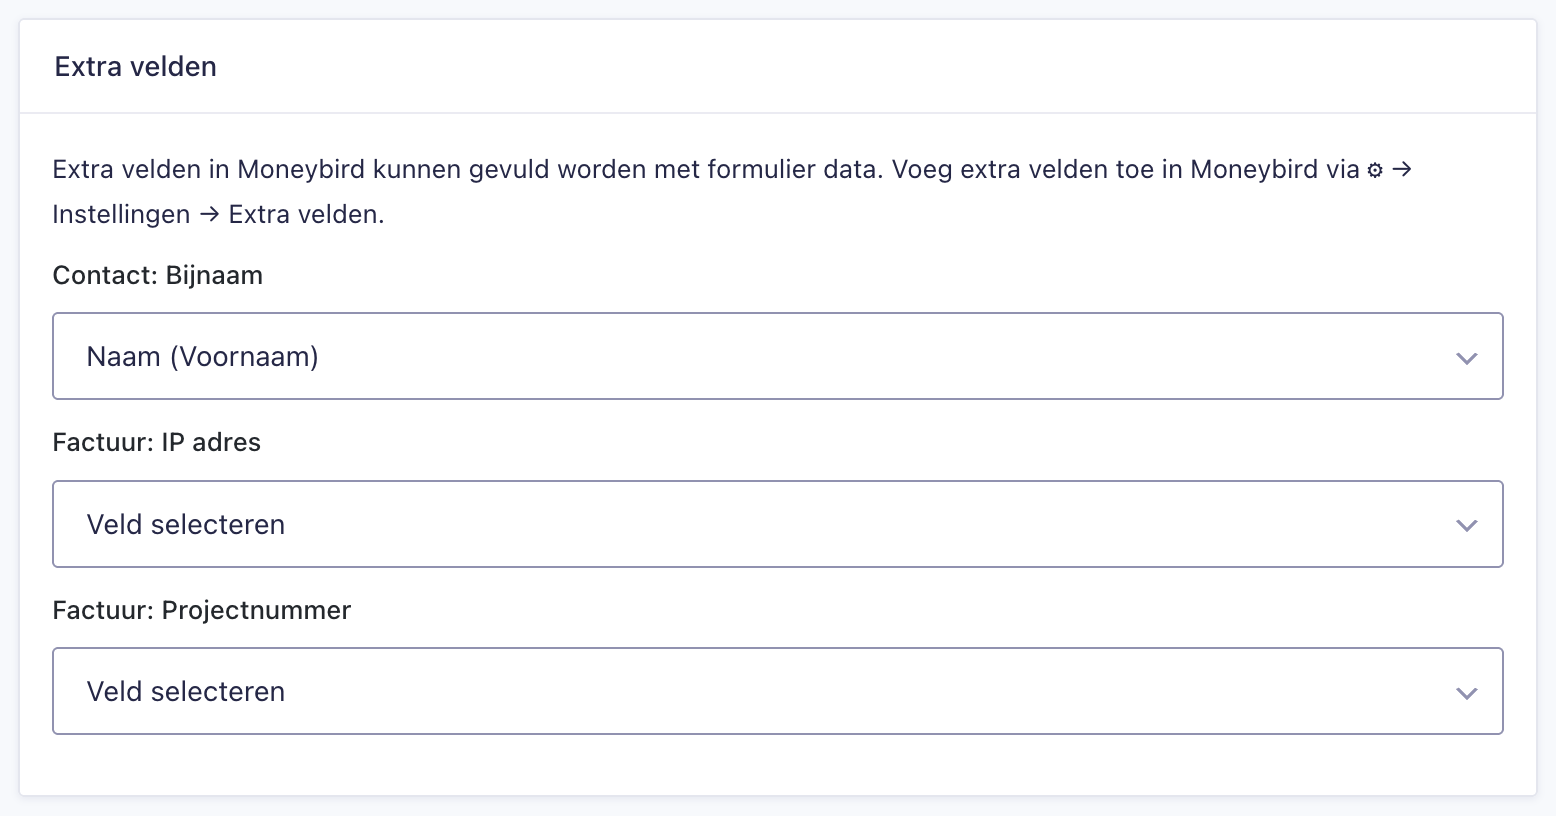Click the "Factuur: Projectnummer" label
This screenshot has width=1556, height=816.
202,610
